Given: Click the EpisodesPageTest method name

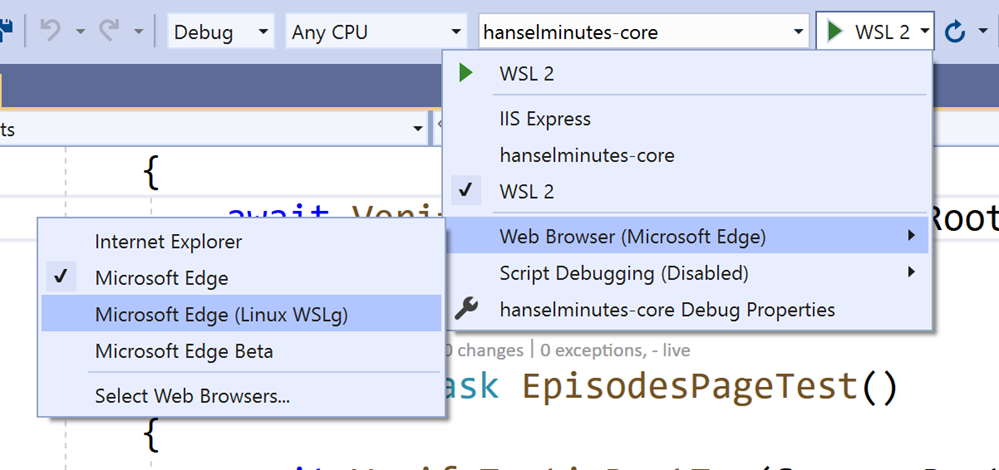Looking at the screenshot, I should pyautogui.click(x=691, y=385).
